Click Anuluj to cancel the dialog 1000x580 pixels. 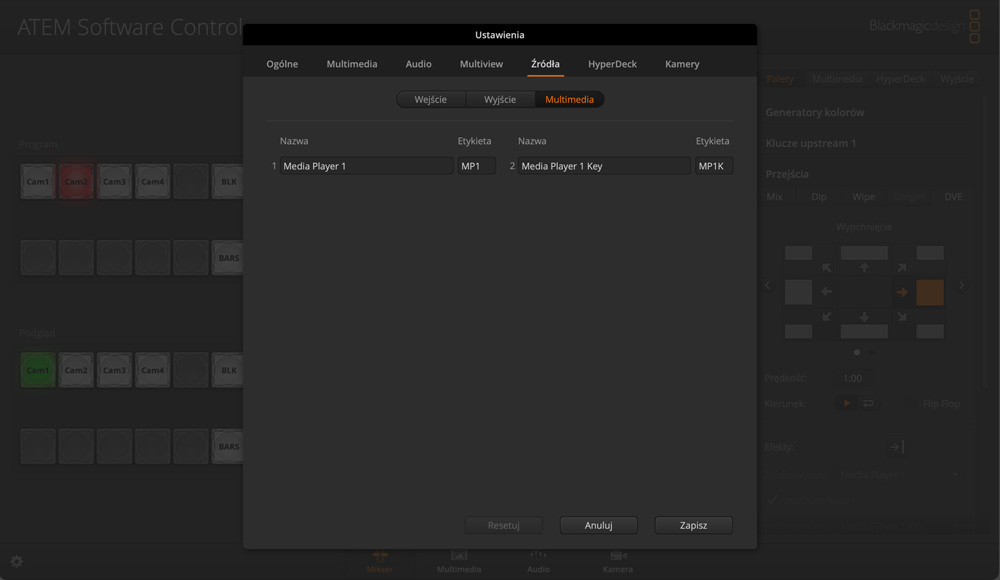point(598,525)
